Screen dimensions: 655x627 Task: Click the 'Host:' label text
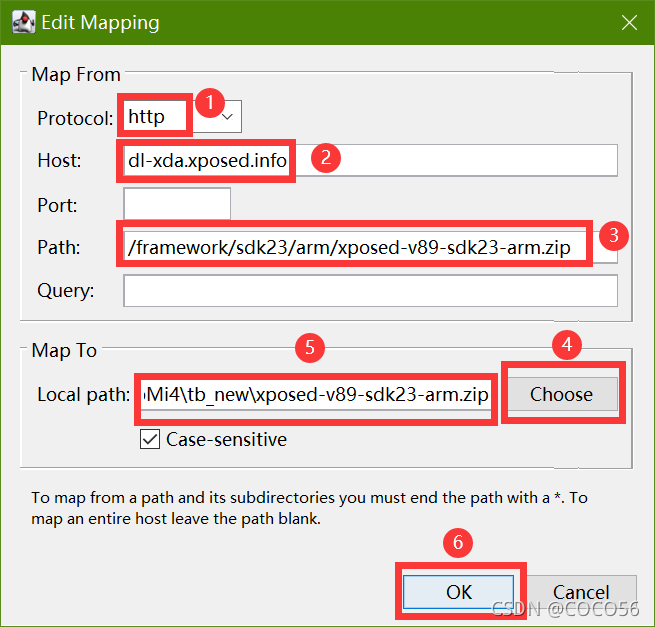(59, 160)
